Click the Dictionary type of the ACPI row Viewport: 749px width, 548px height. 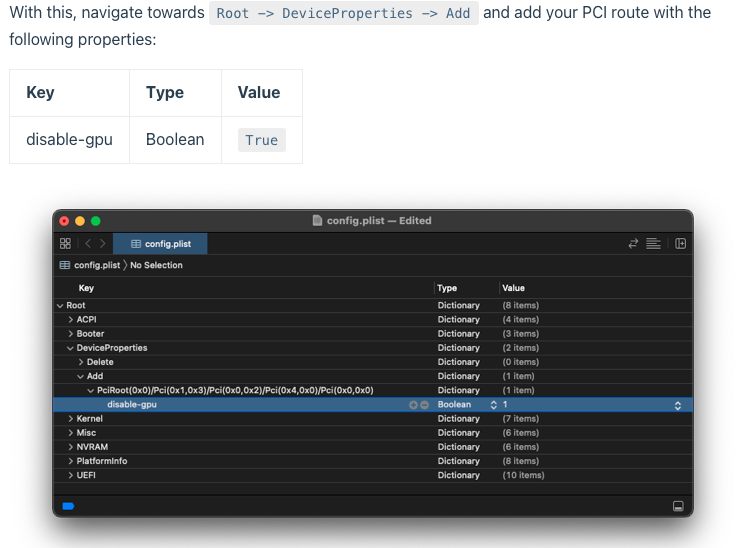coord(459,320)
